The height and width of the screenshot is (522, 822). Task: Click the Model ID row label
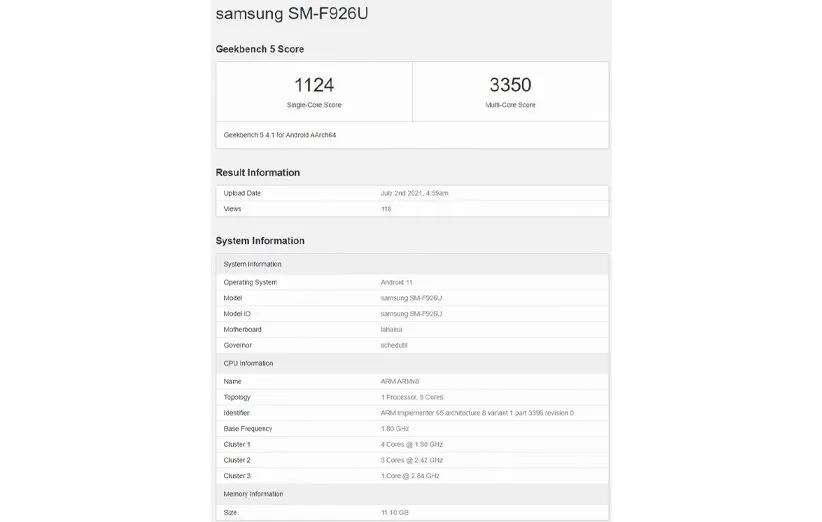(237, 314)
